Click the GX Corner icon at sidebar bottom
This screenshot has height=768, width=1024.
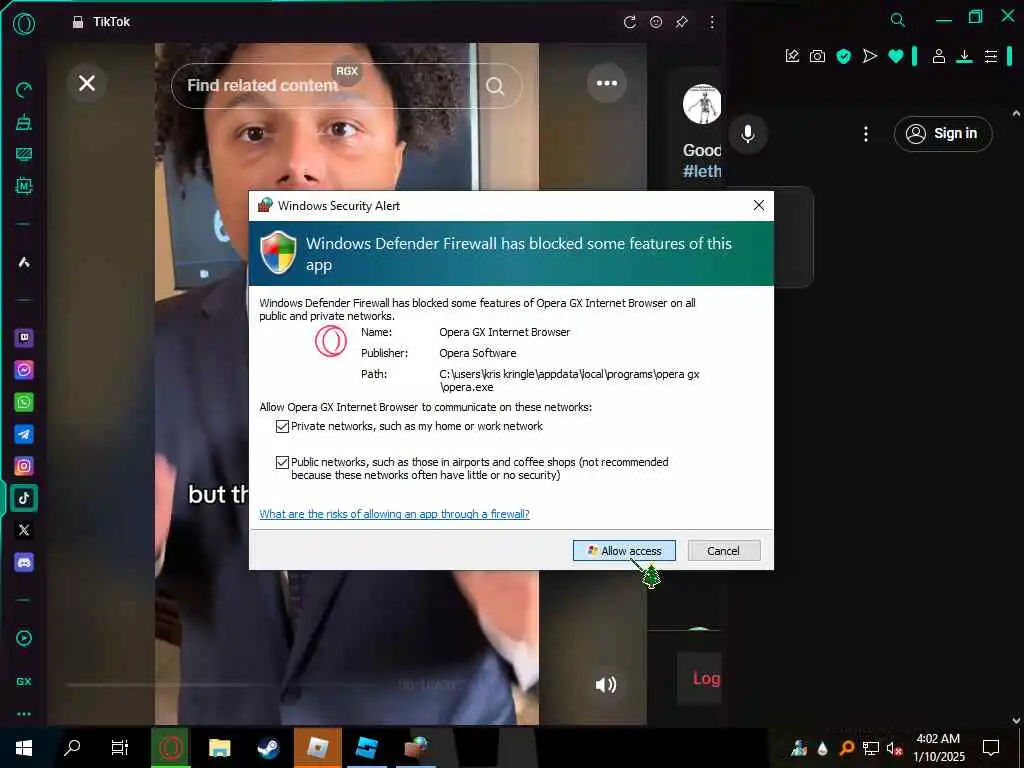point(24,681)
